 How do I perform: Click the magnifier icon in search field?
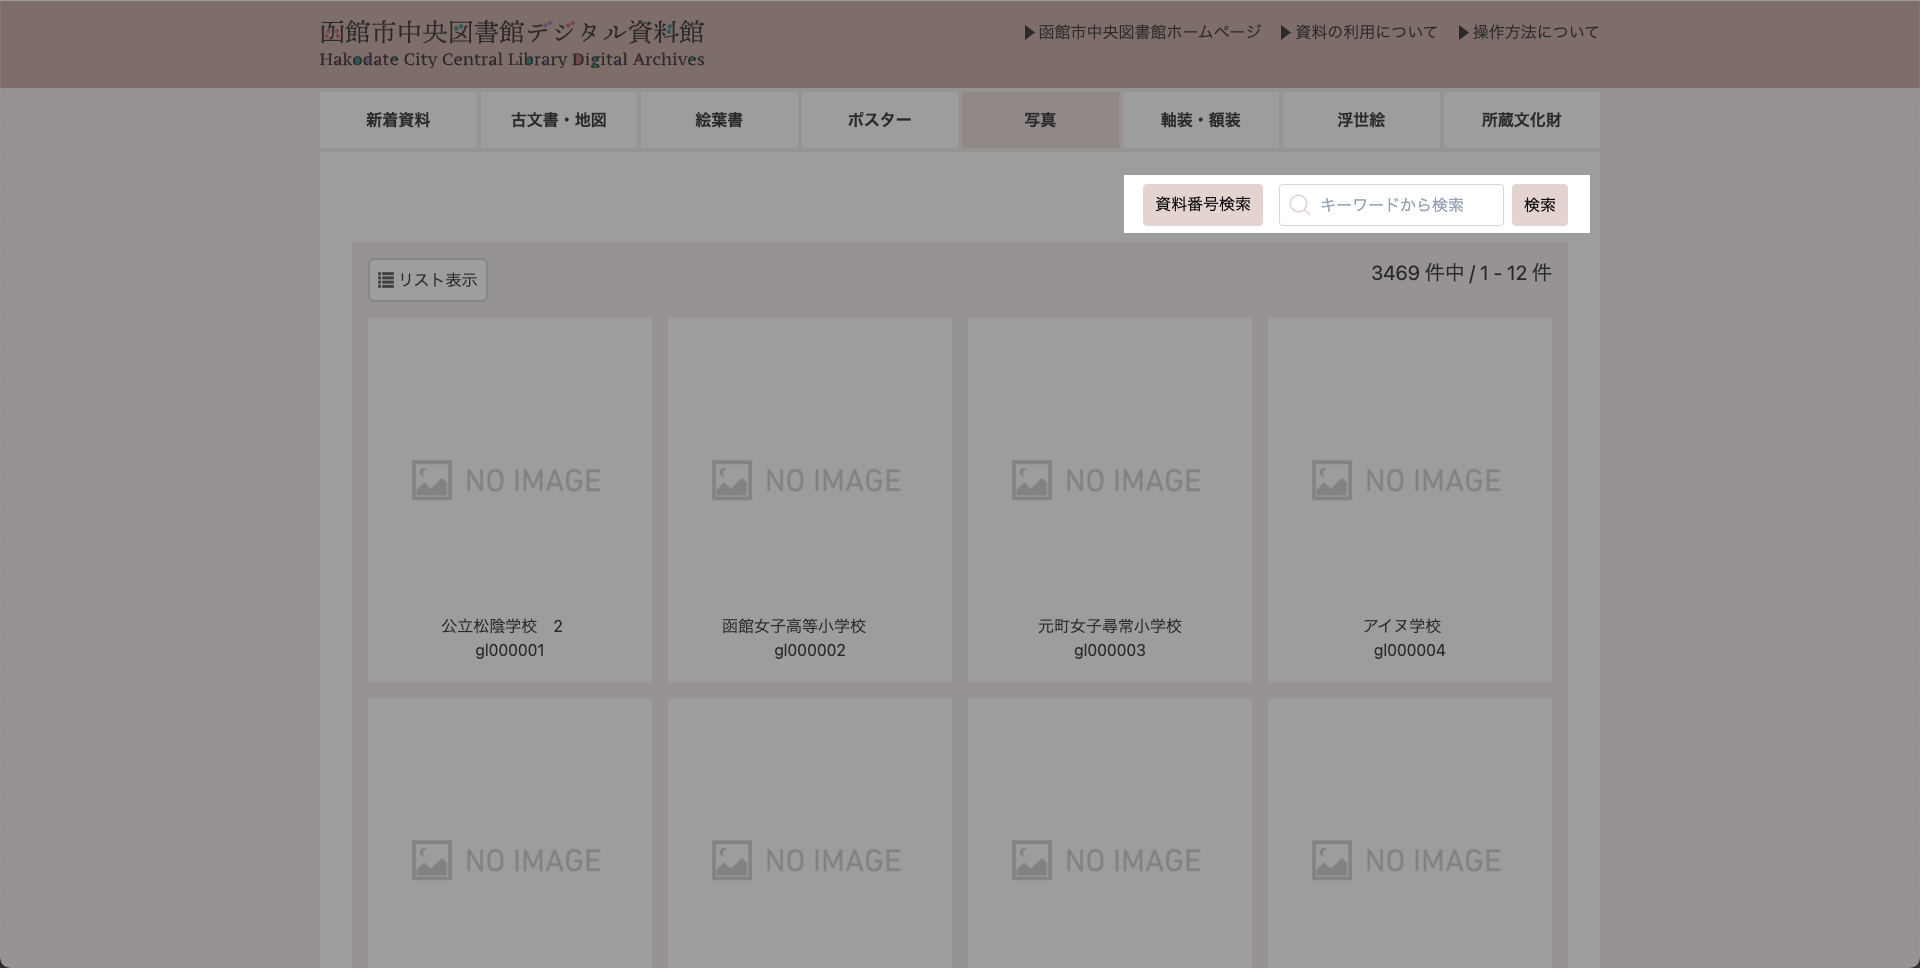1299,205
